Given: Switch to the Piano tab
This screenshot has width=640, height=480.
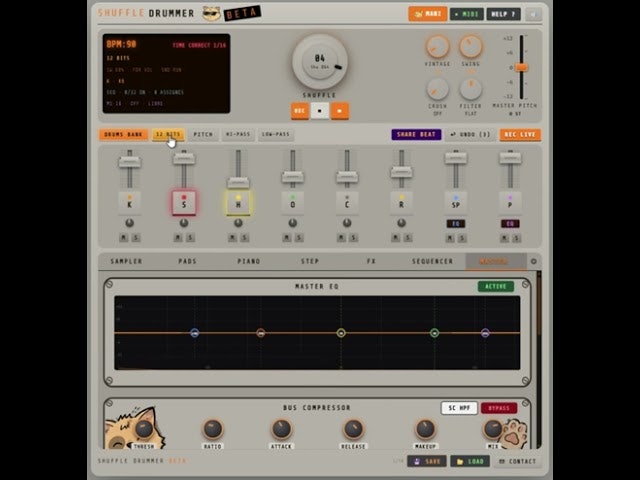Looking at the screenshot, I should pyautogui.click(x=249, y=261).
